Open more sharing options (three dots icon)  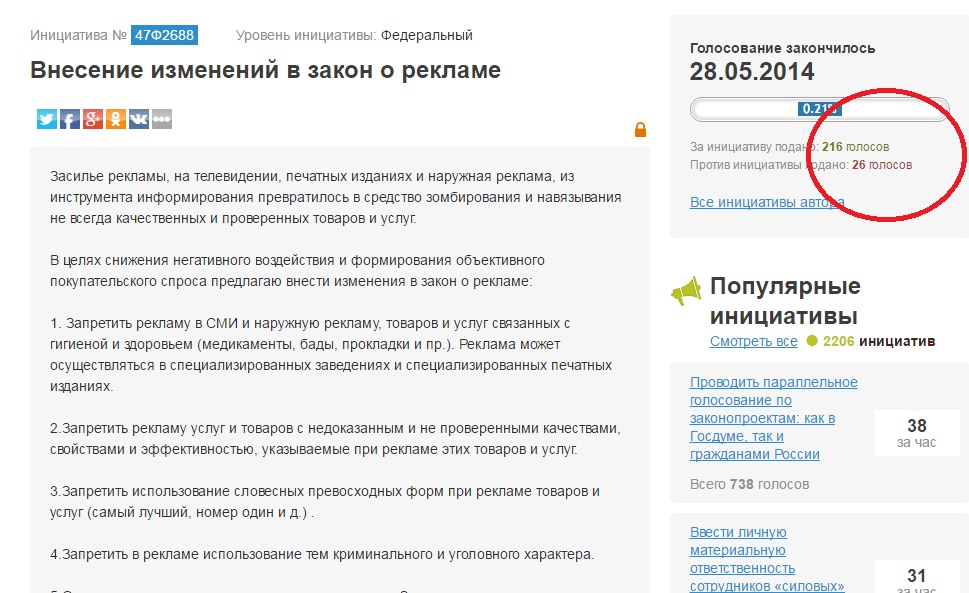(x=161, y=119)
